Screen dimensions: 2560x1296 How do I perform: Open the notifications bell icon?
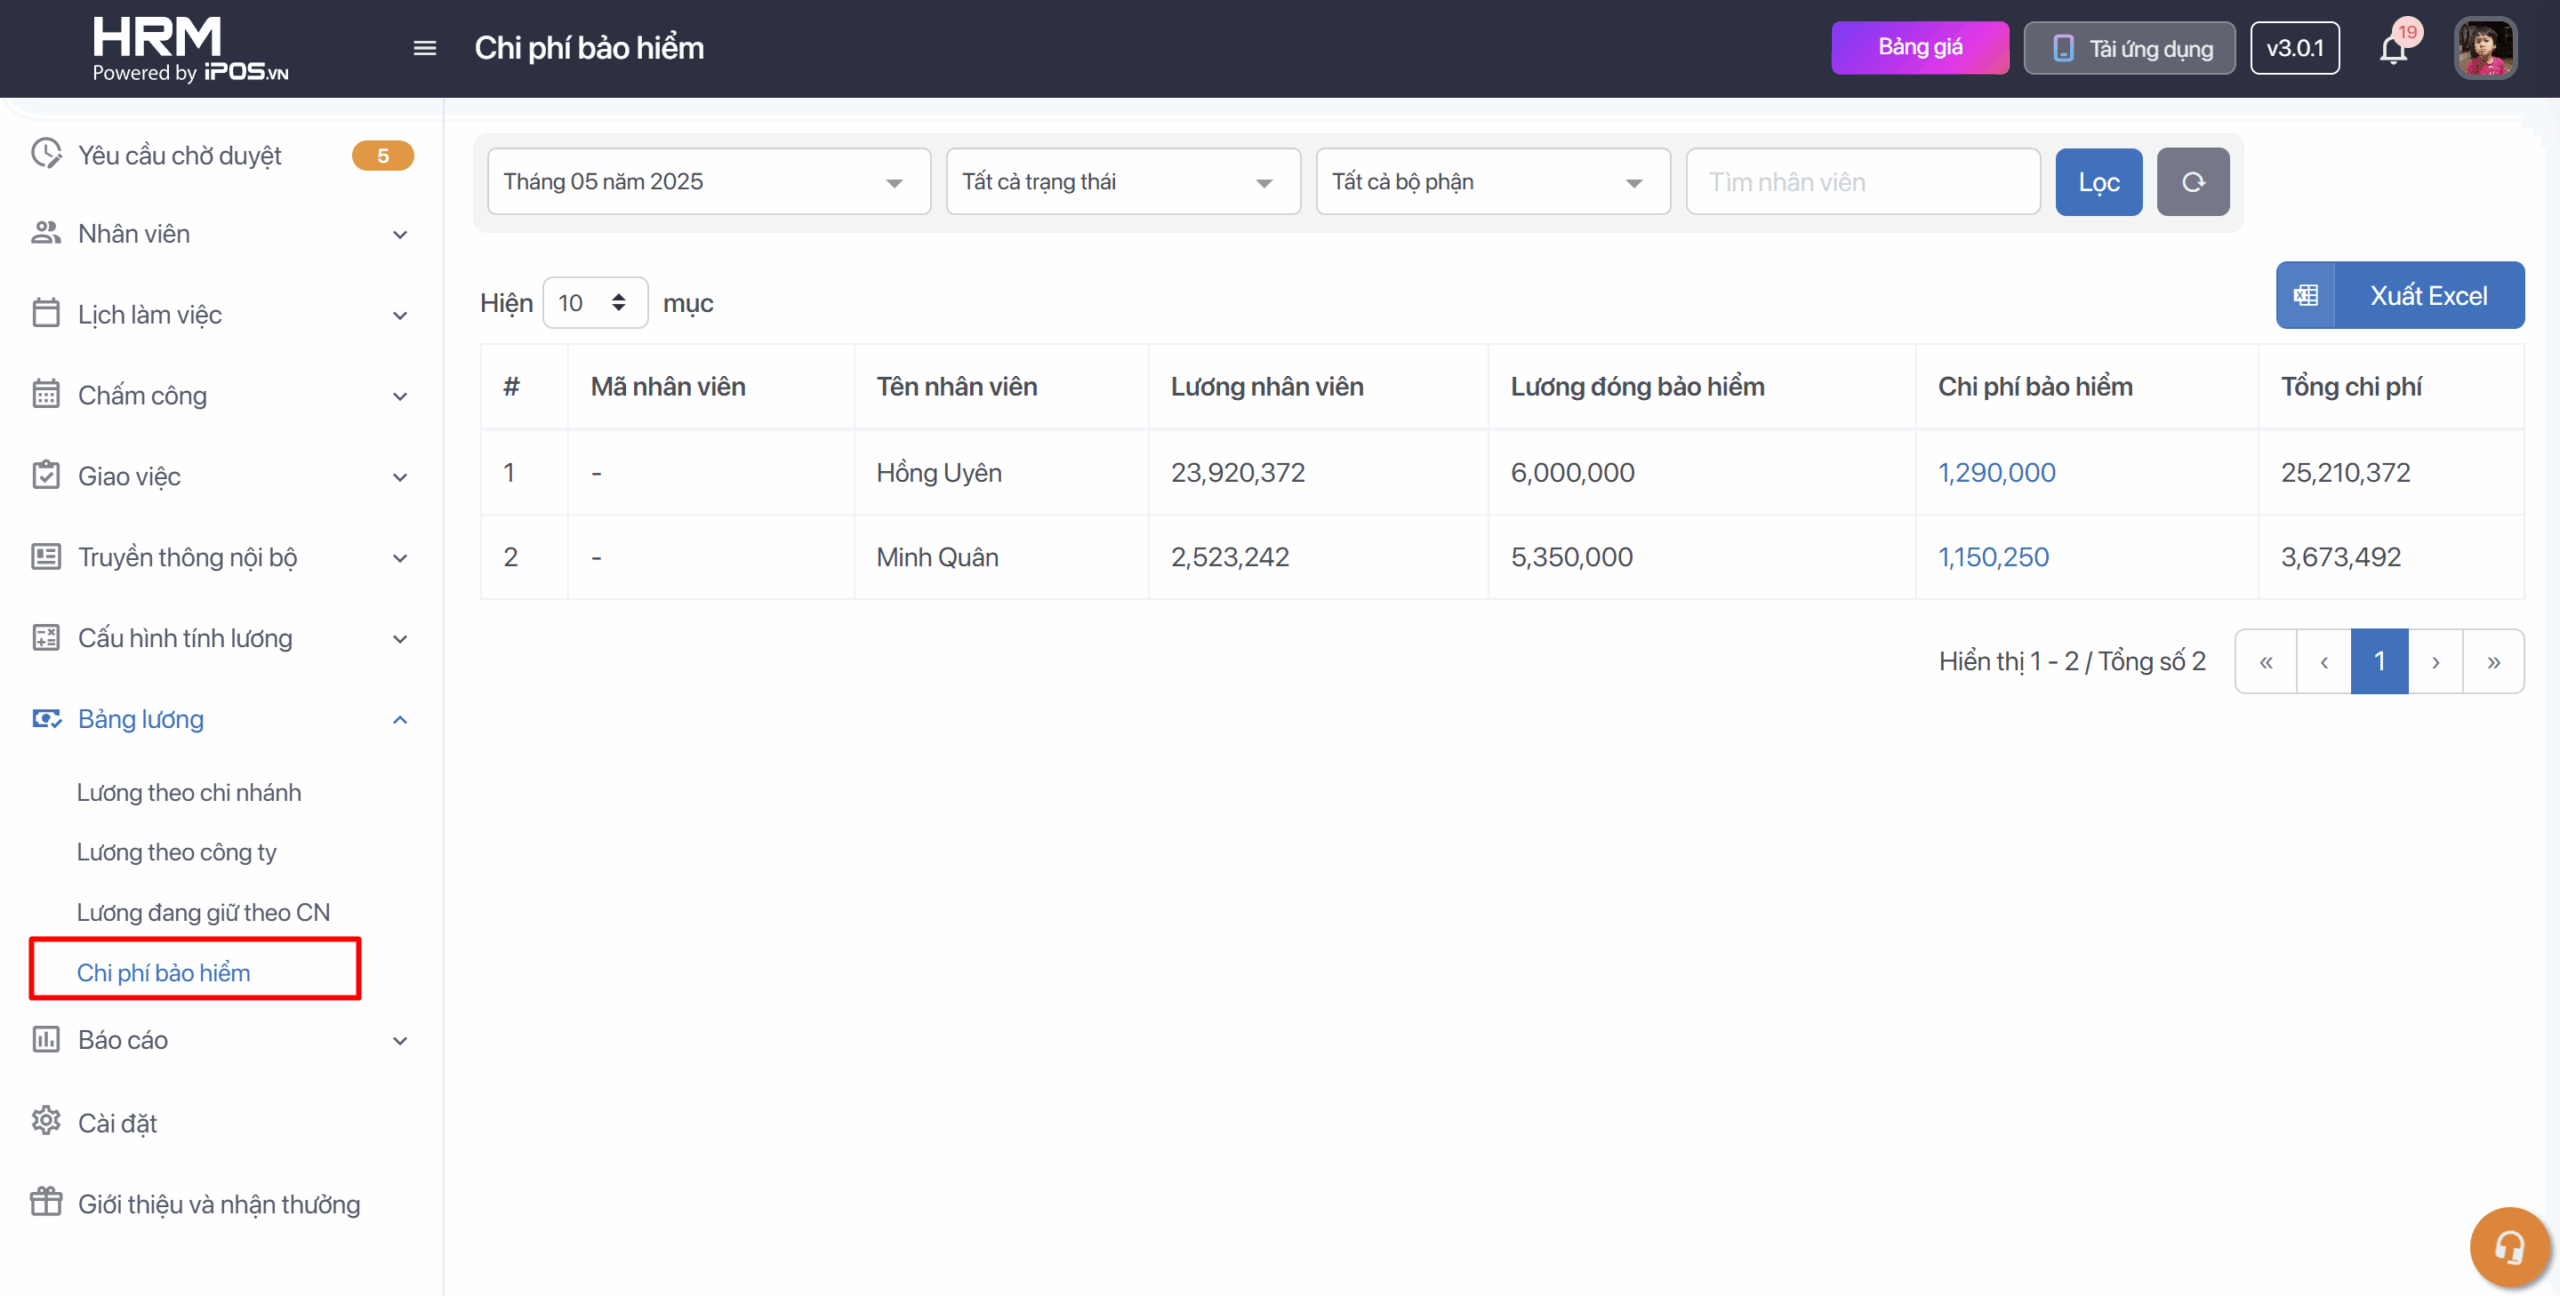tap(2393, 49)
